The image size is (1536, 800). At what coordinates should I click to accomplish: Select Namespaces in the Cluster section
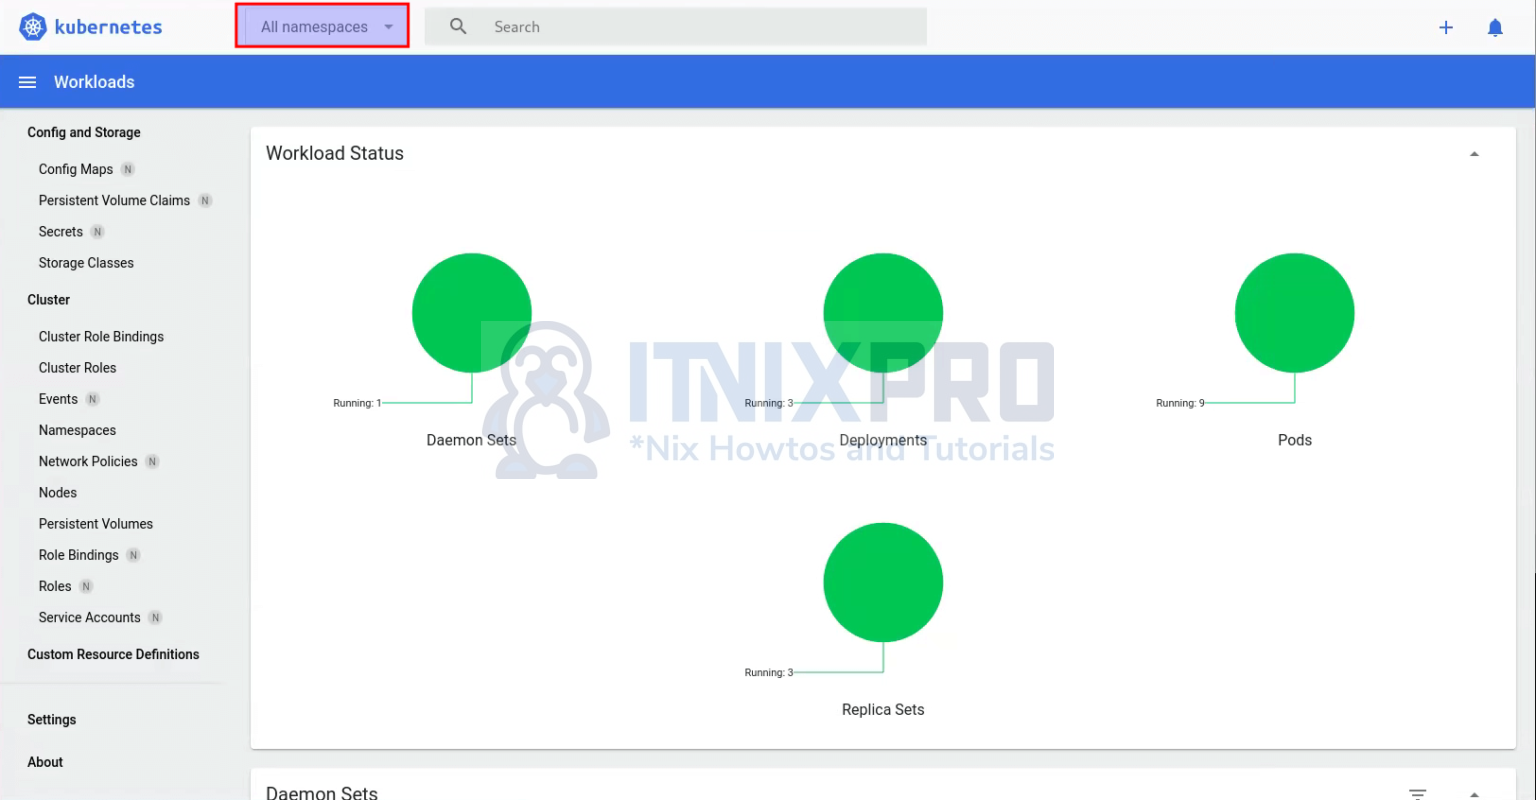[77, 430]
